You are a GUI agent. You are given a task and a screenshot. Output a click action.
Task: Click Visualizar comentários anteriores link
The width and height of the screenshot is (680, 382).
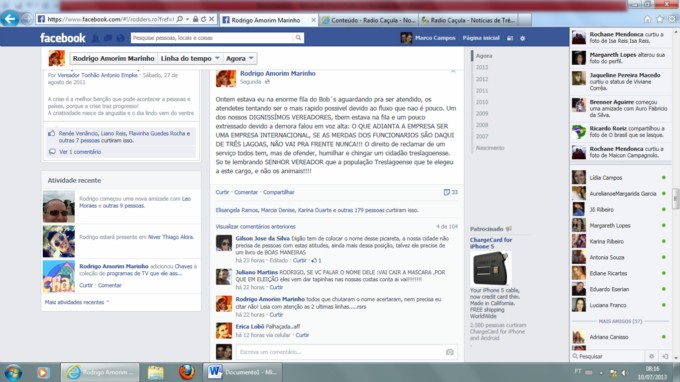(x=255, y=227)
